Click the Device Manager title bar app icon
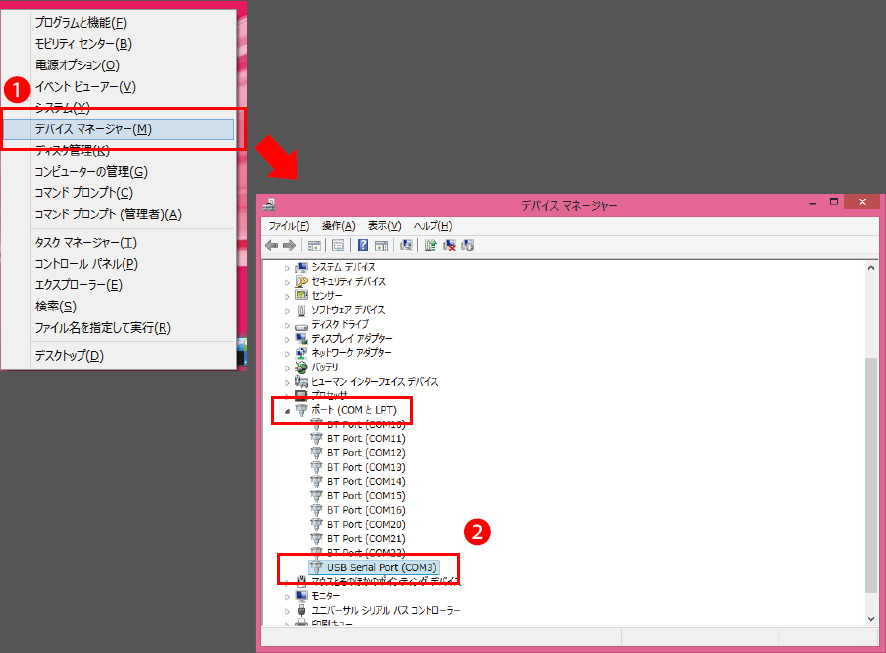 [269, 204]
